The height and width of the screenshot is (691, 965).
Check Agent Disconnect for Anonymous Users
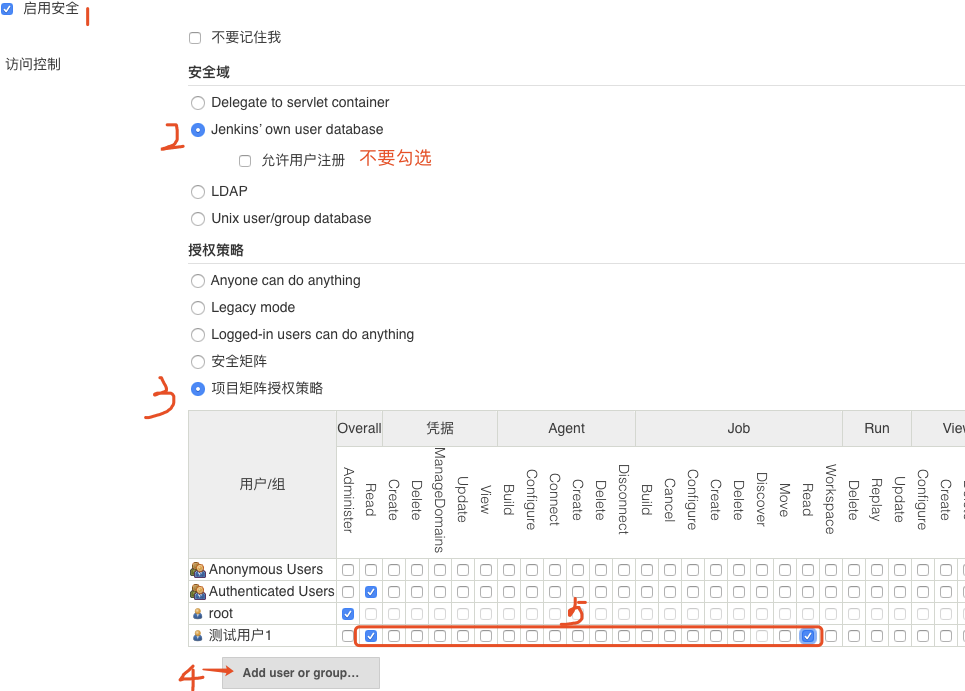(x=623, y=570)
